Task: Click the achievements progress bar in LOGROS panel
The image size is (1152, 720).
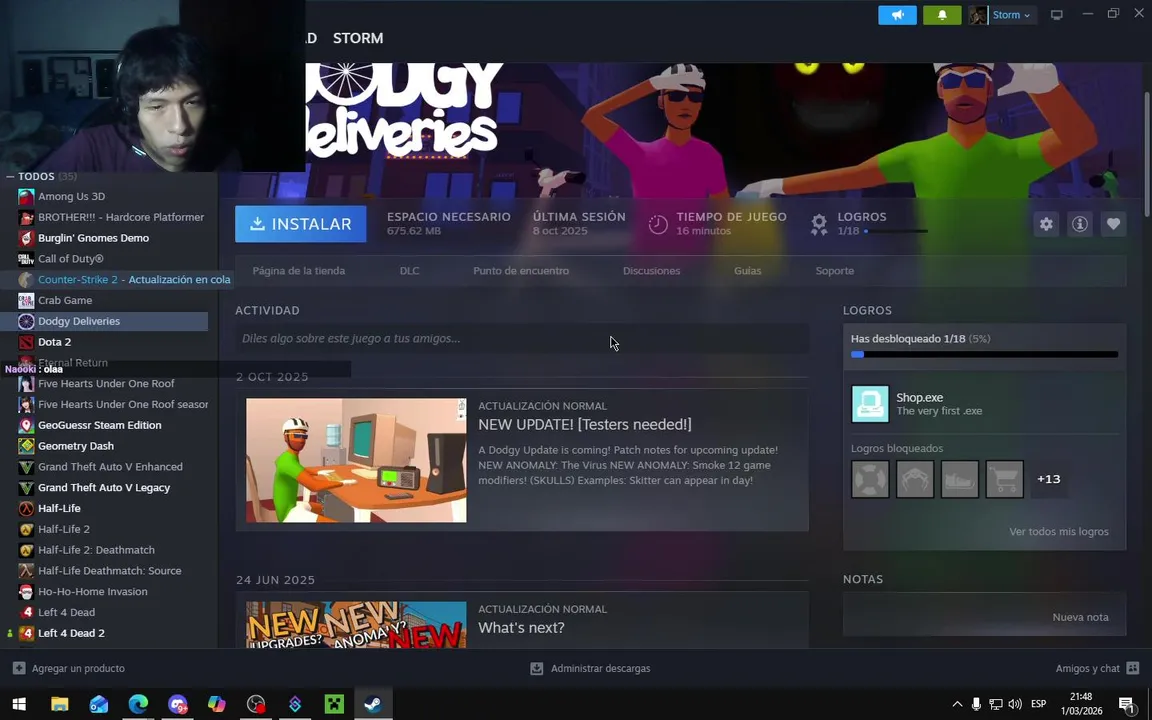Action: point(984,354)
